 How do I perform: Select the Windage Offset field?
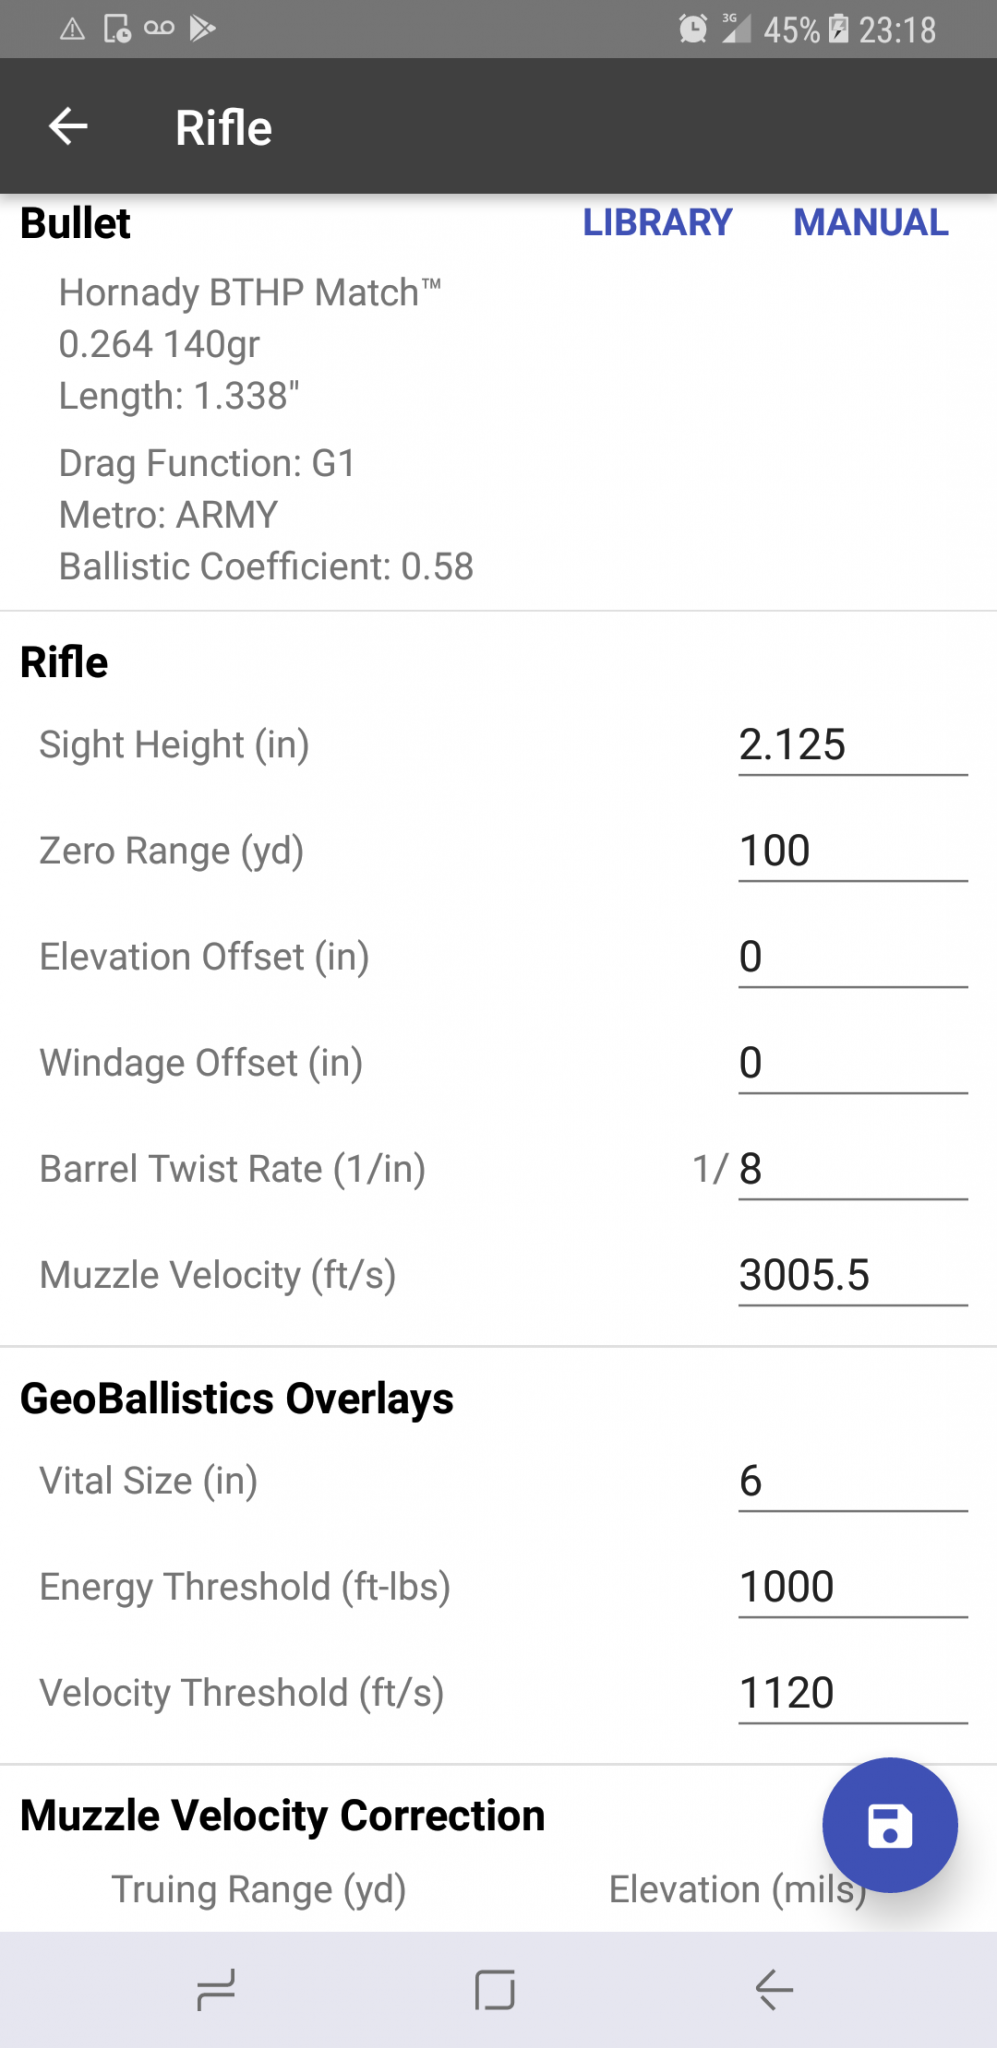pos(853,1064)
